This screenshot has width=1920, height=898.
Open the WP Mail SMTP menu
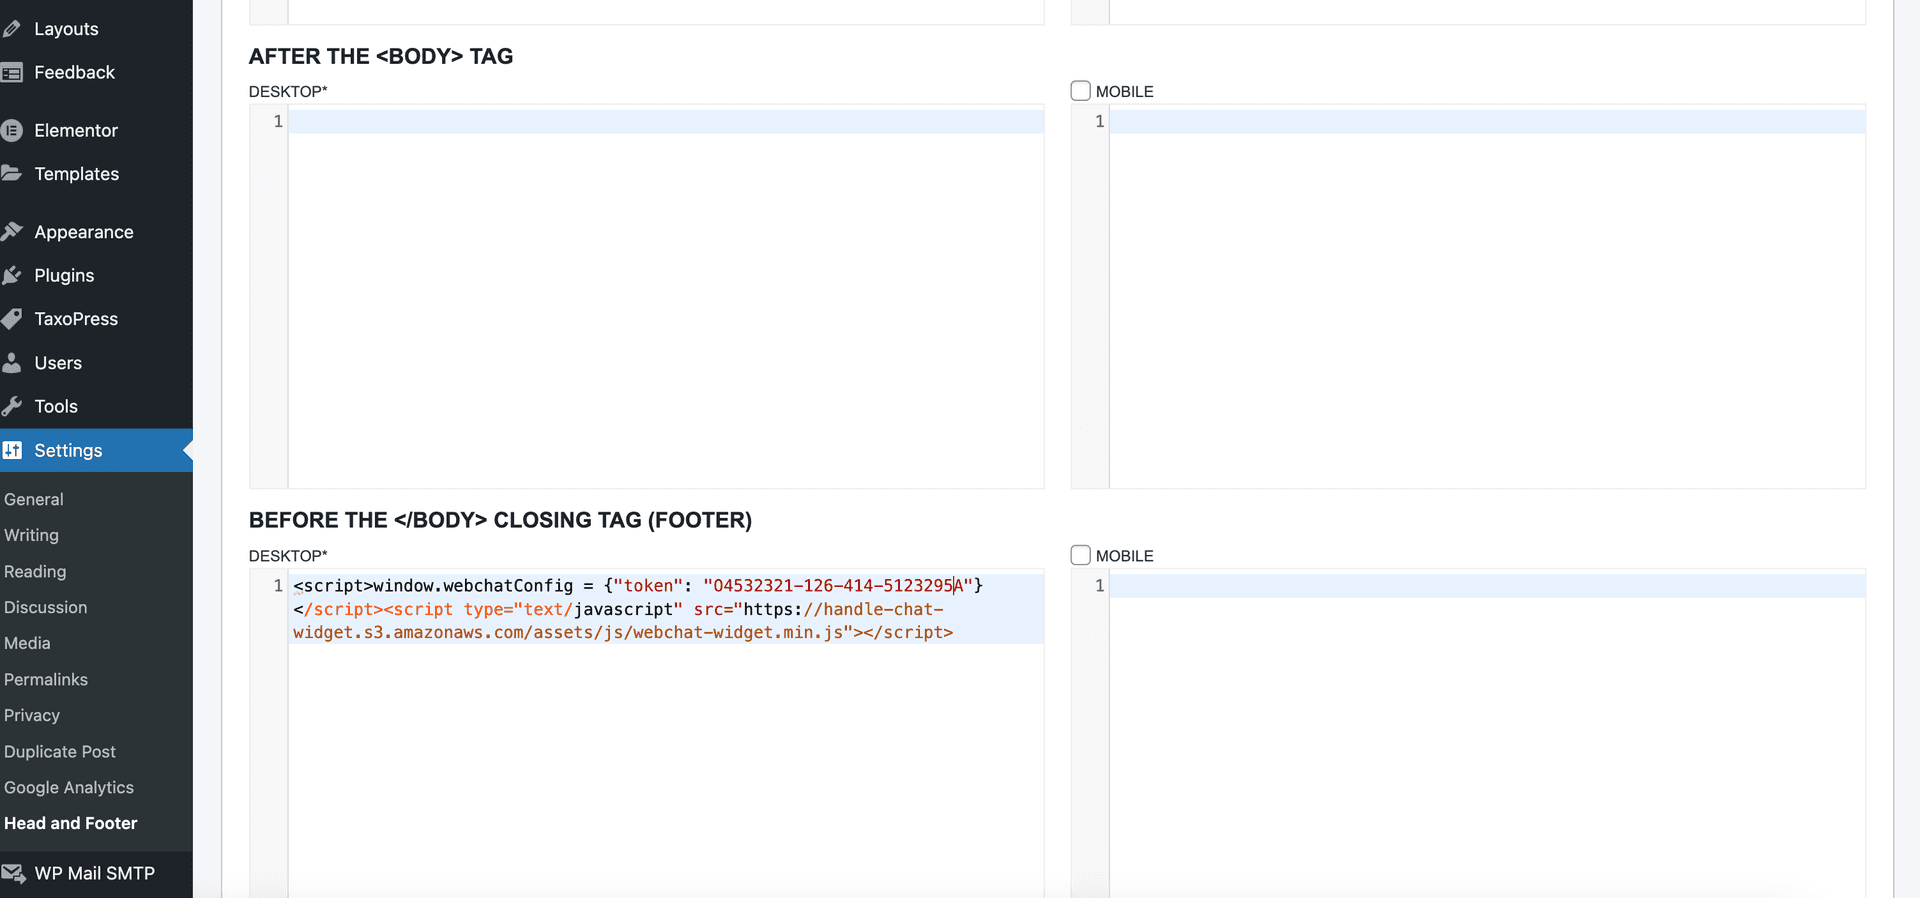[96, 873]
